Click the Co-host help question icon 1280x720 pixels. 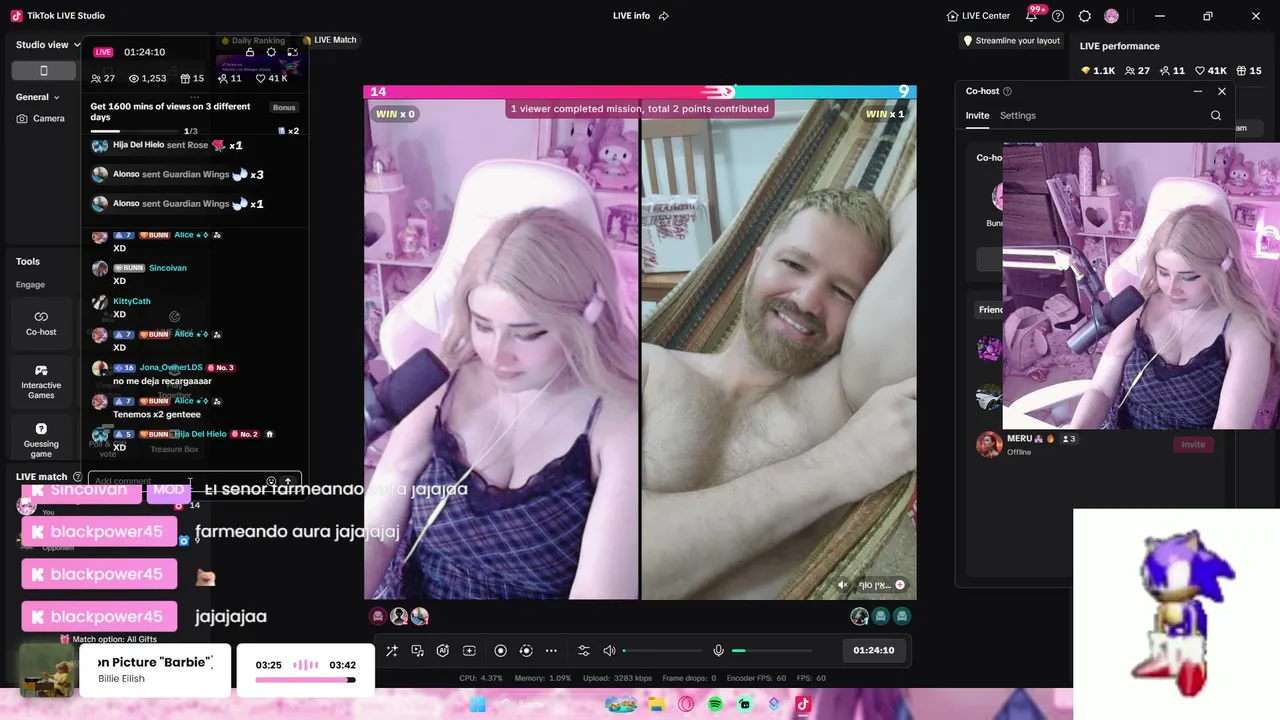(x=1007, y=91)
